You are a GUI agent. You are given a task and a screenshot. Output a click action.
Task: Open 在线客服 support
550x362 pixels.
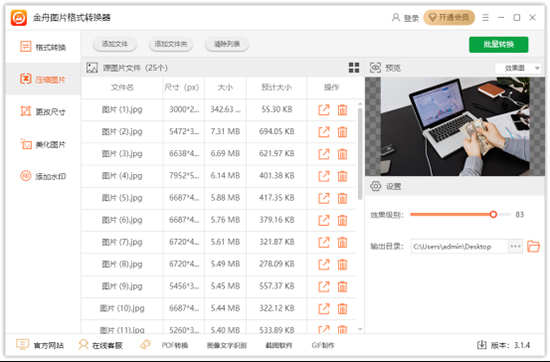(x=100, y=345)
